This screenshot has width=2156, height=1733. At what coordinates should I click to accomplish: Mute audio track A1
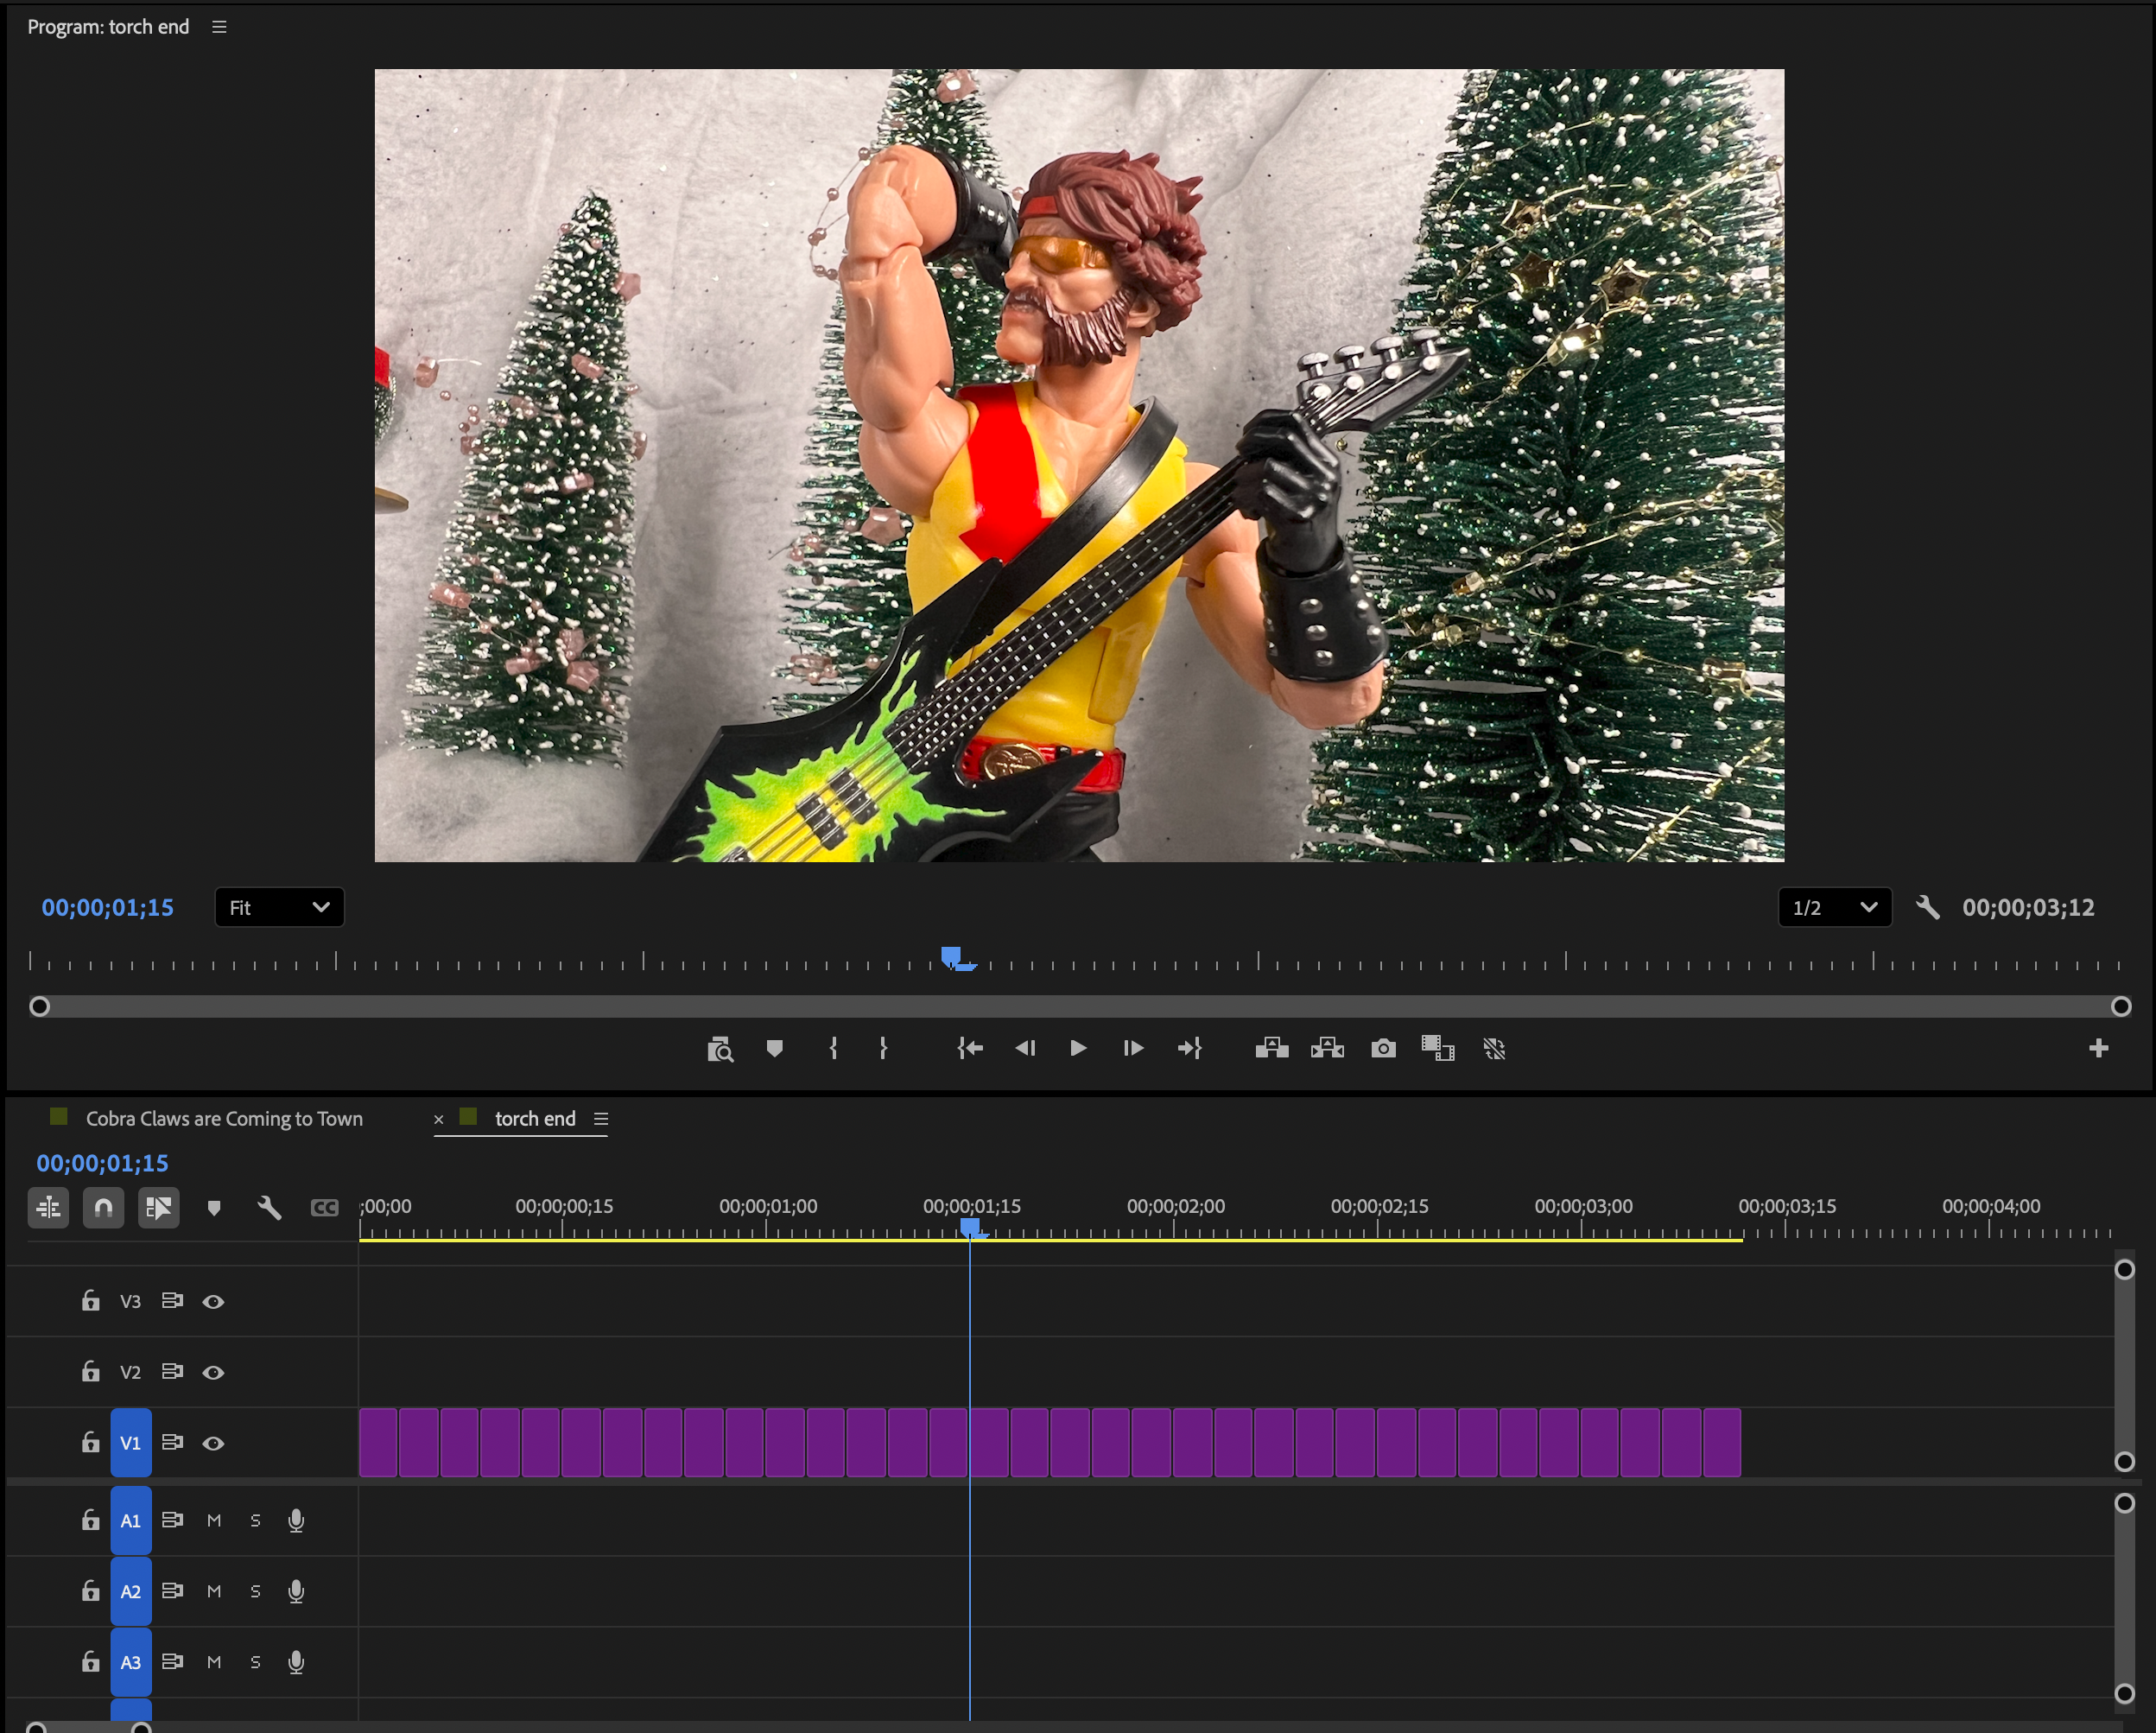[213, 1520]
